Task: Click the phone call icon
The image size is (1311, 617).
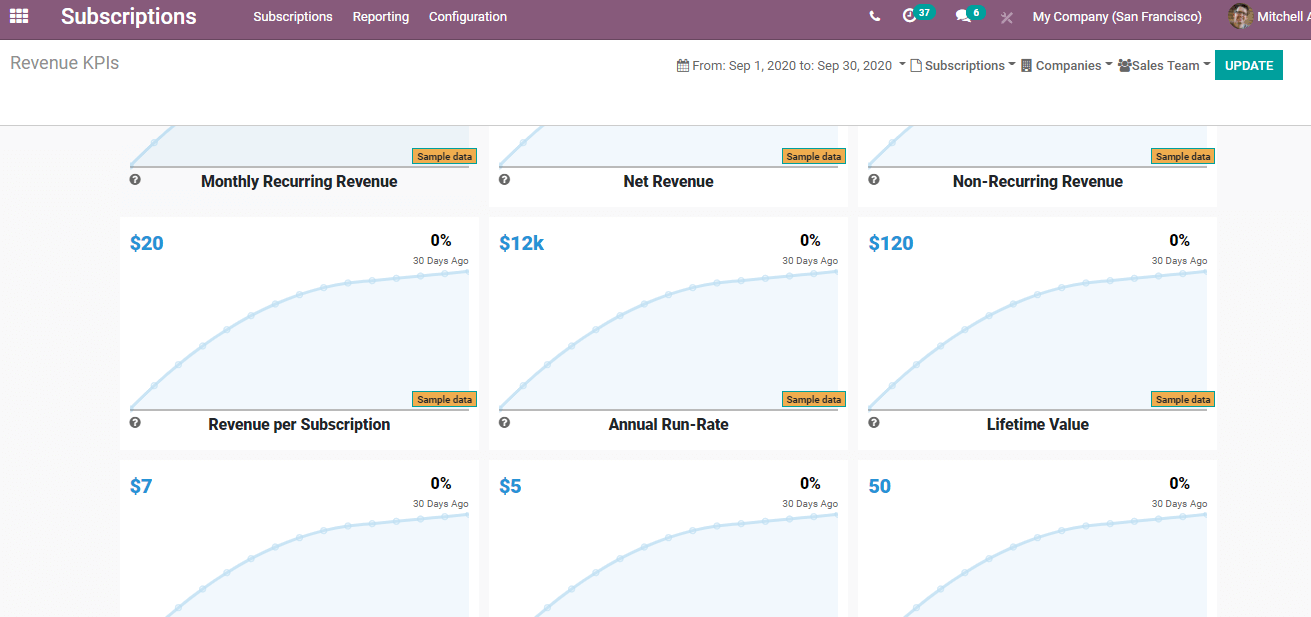Action: click(x=875, y=16)
